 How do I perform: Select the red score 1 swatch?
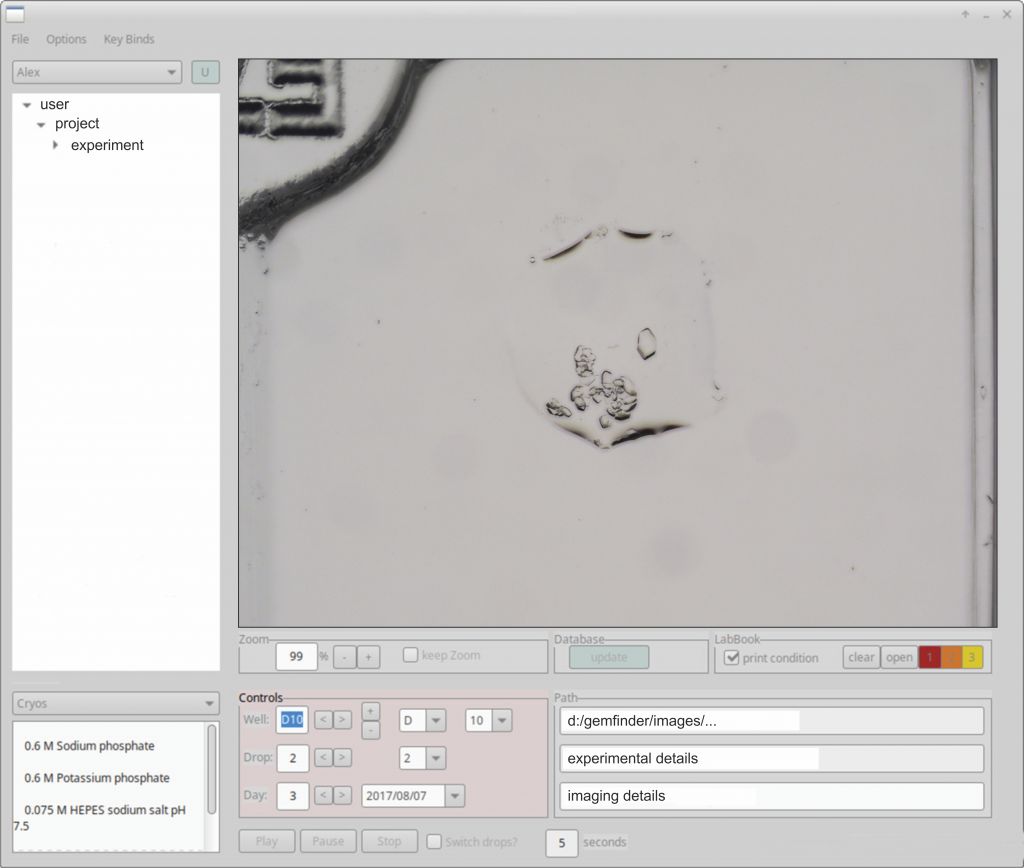click(929, 657)
